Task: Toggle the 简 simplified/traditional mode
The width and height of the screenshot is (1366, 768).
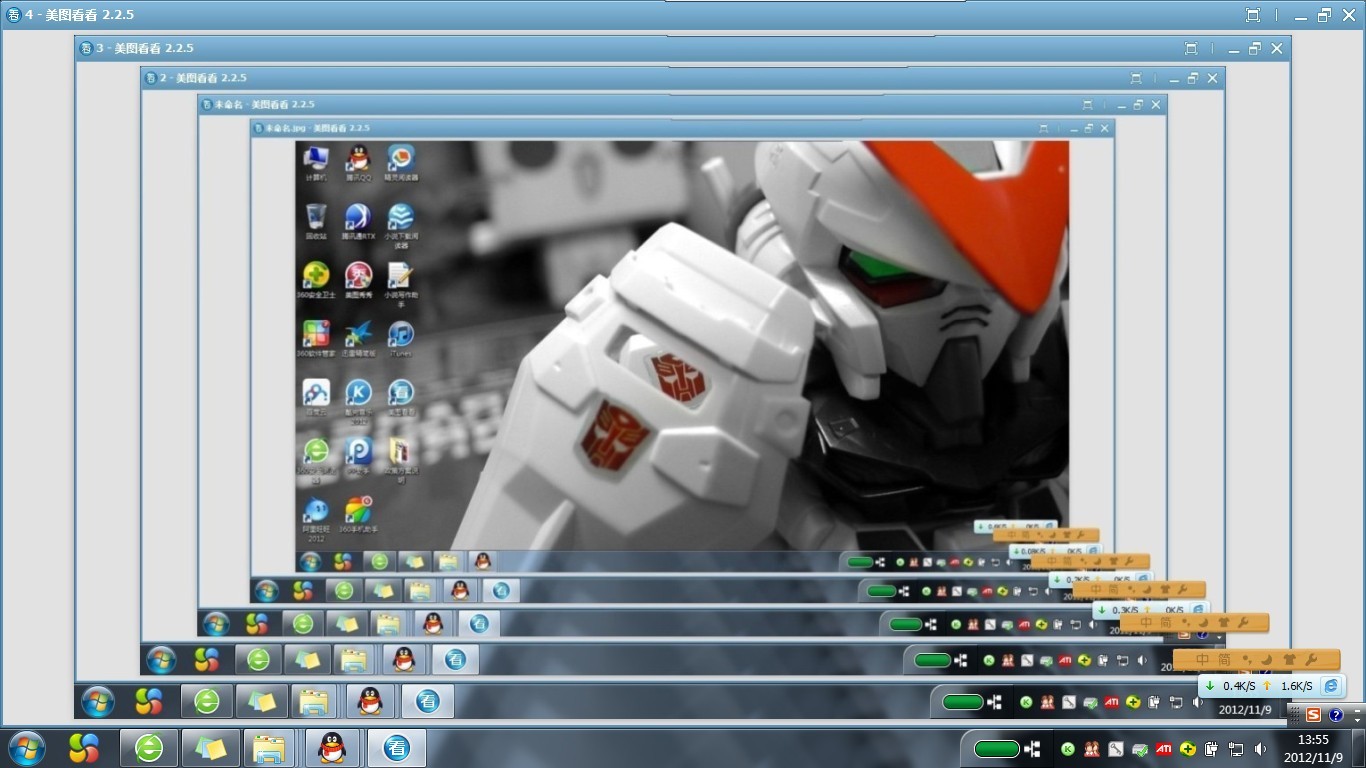Action: tap(1224, 660)
